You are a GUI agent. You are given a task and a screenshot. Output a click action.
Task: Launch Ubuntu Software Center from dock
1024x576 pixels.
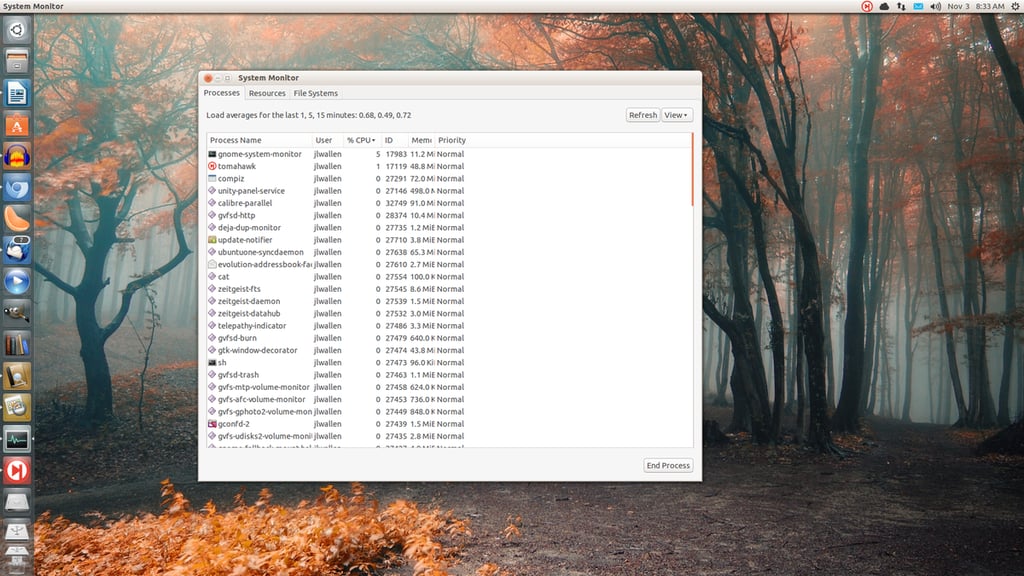click(17, 125)
